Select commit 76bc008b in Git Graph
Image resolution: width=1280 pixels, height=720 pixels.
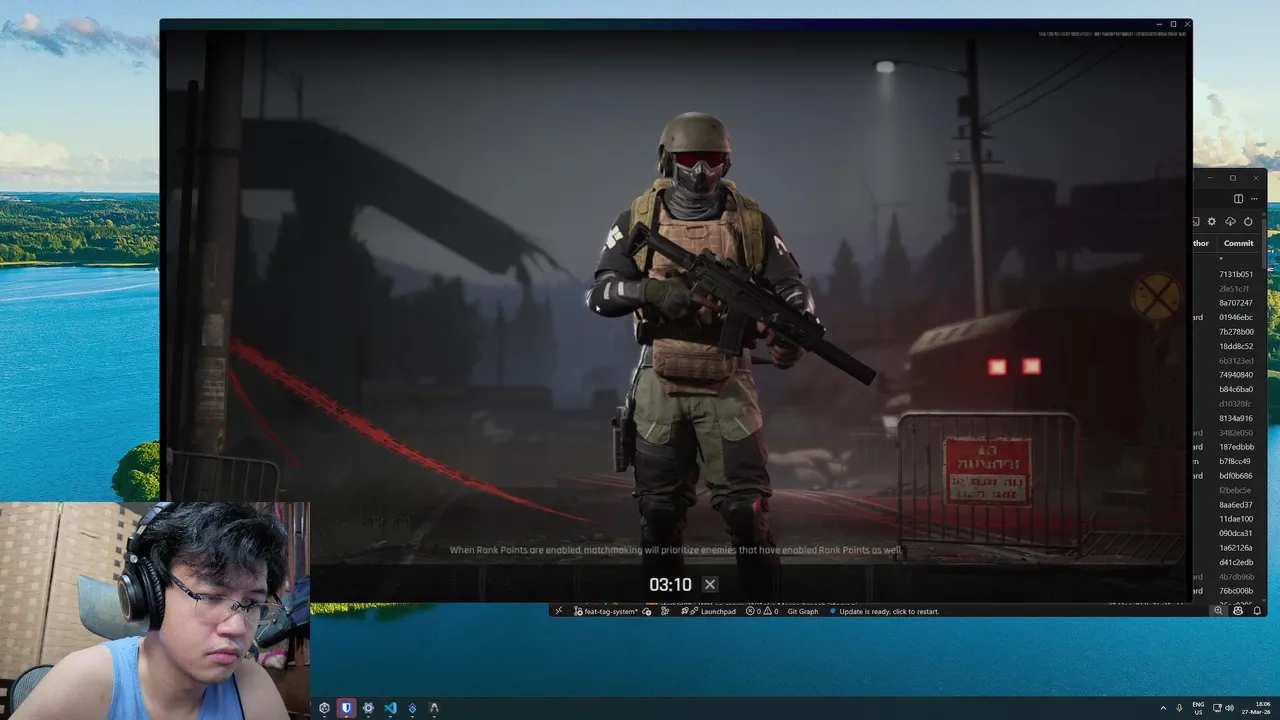pyautogui.click(x=1236, y=591)
